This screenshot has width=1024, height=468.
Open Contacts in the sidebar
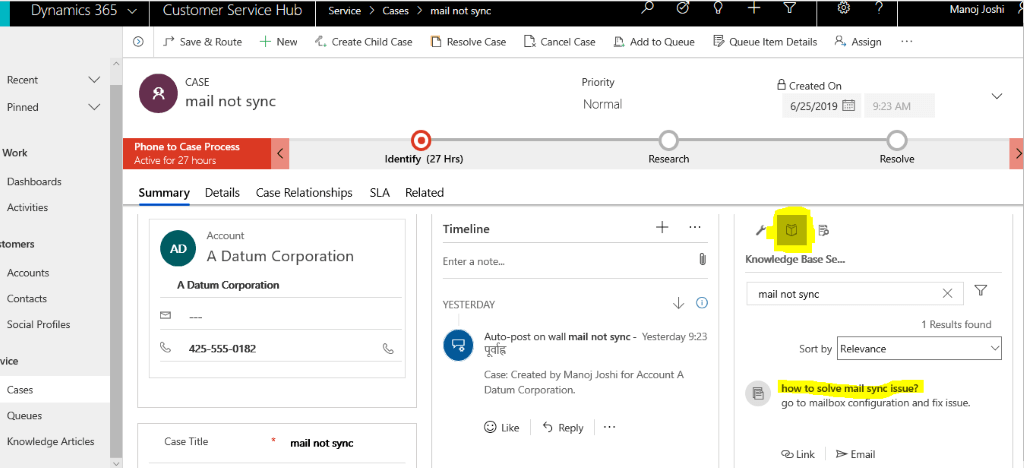click(x=27, y=298)
